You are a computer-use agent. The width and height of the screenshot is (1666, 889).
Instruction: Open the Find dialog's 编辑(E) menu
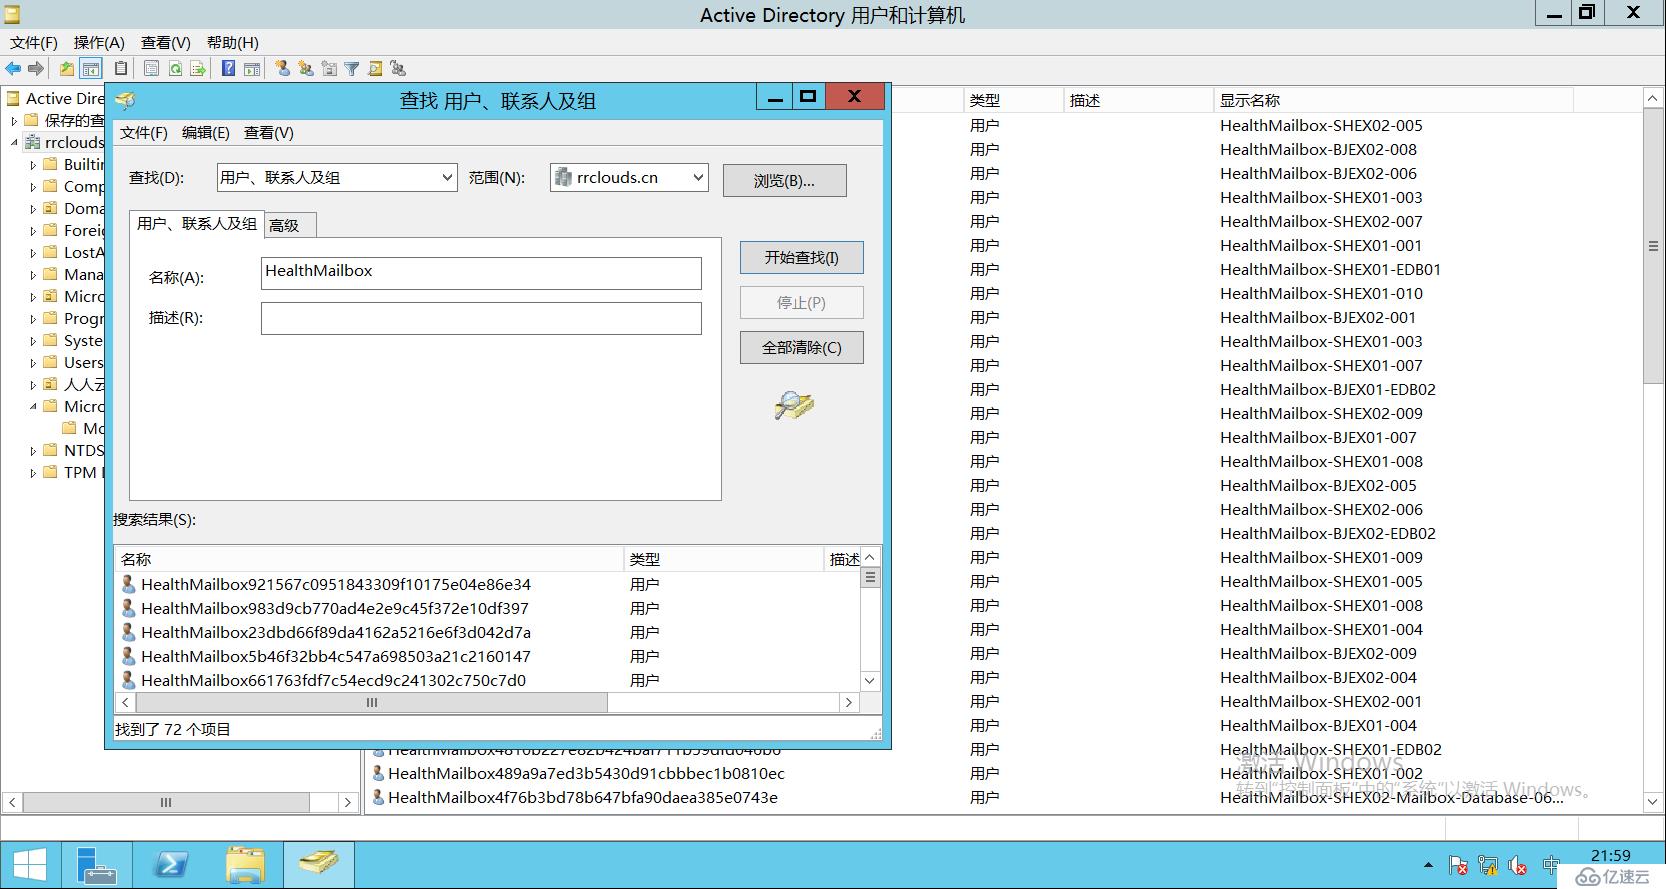tap(206, 133)
